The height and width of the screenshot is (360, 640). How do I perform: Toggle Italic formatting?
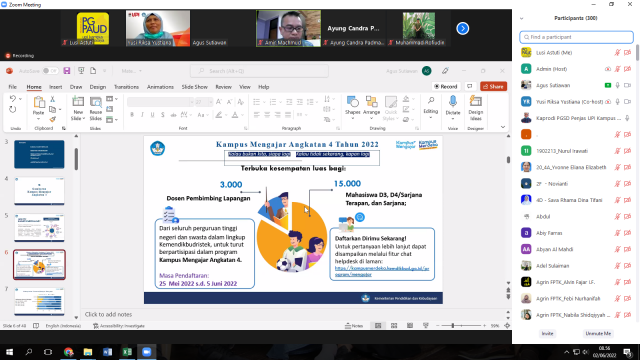(142, 115)
